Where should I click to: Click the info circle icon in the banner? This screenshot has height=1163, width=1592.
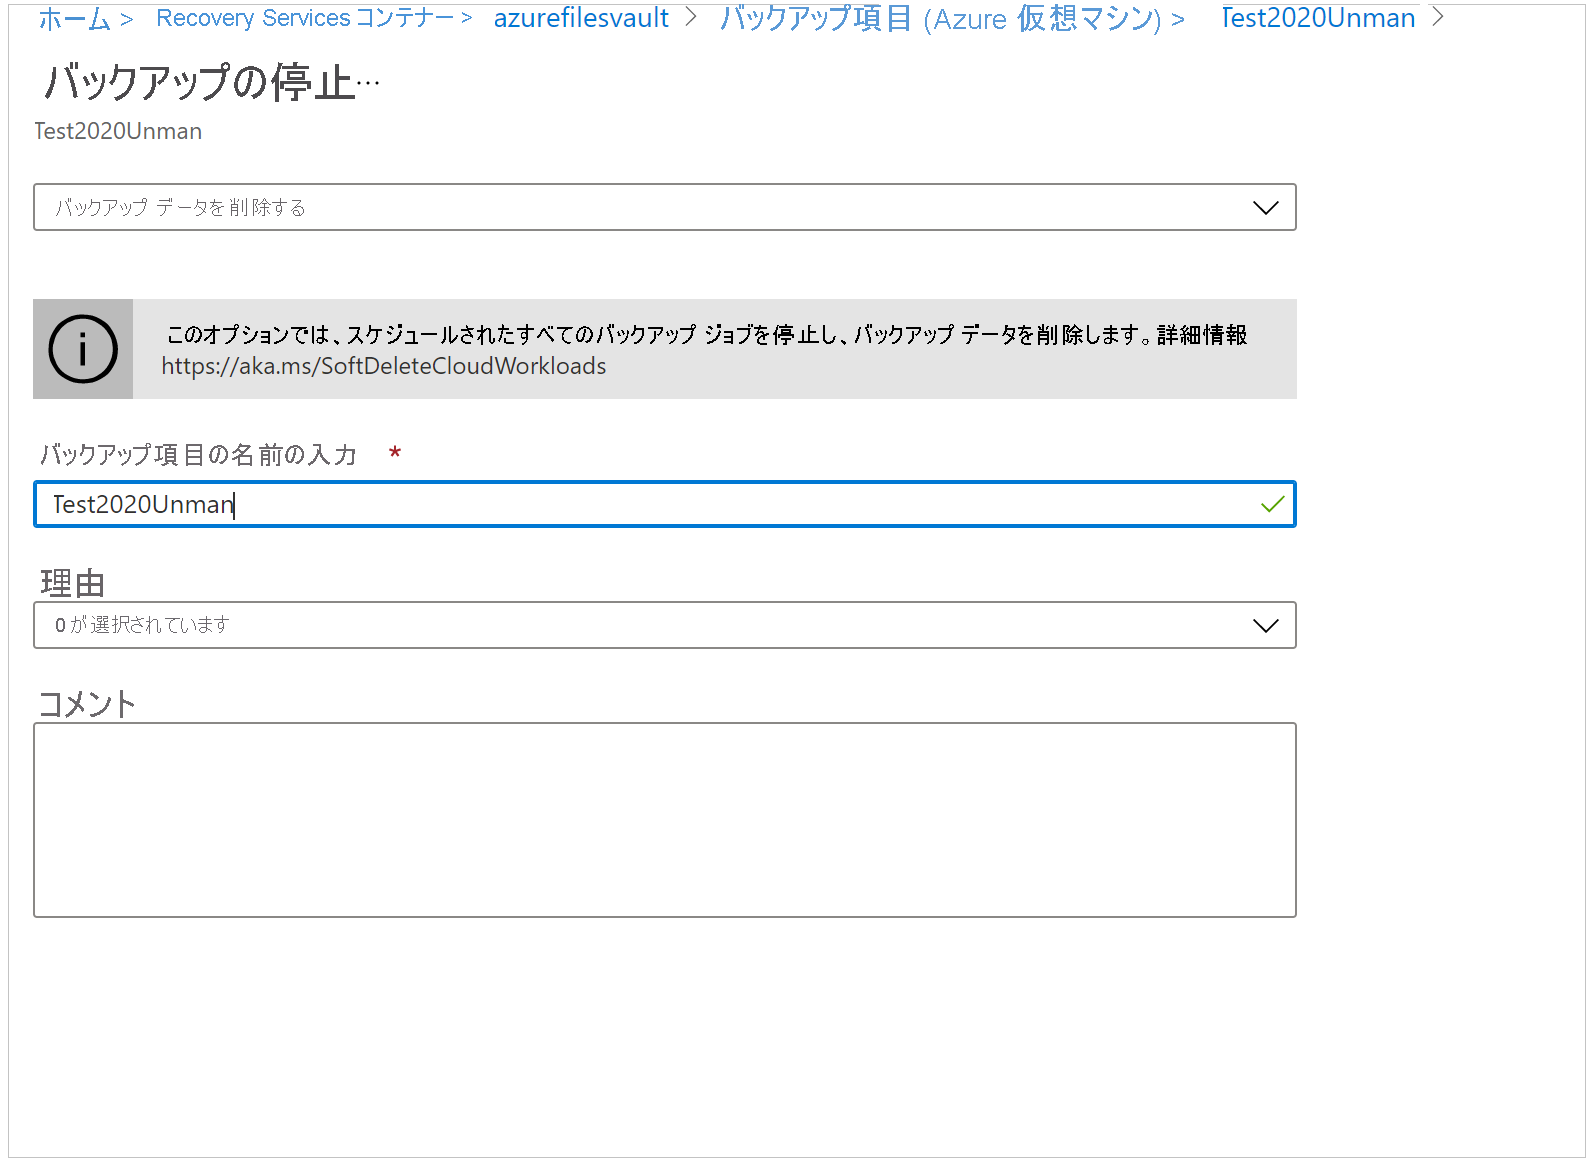click(x=83, y=349)
